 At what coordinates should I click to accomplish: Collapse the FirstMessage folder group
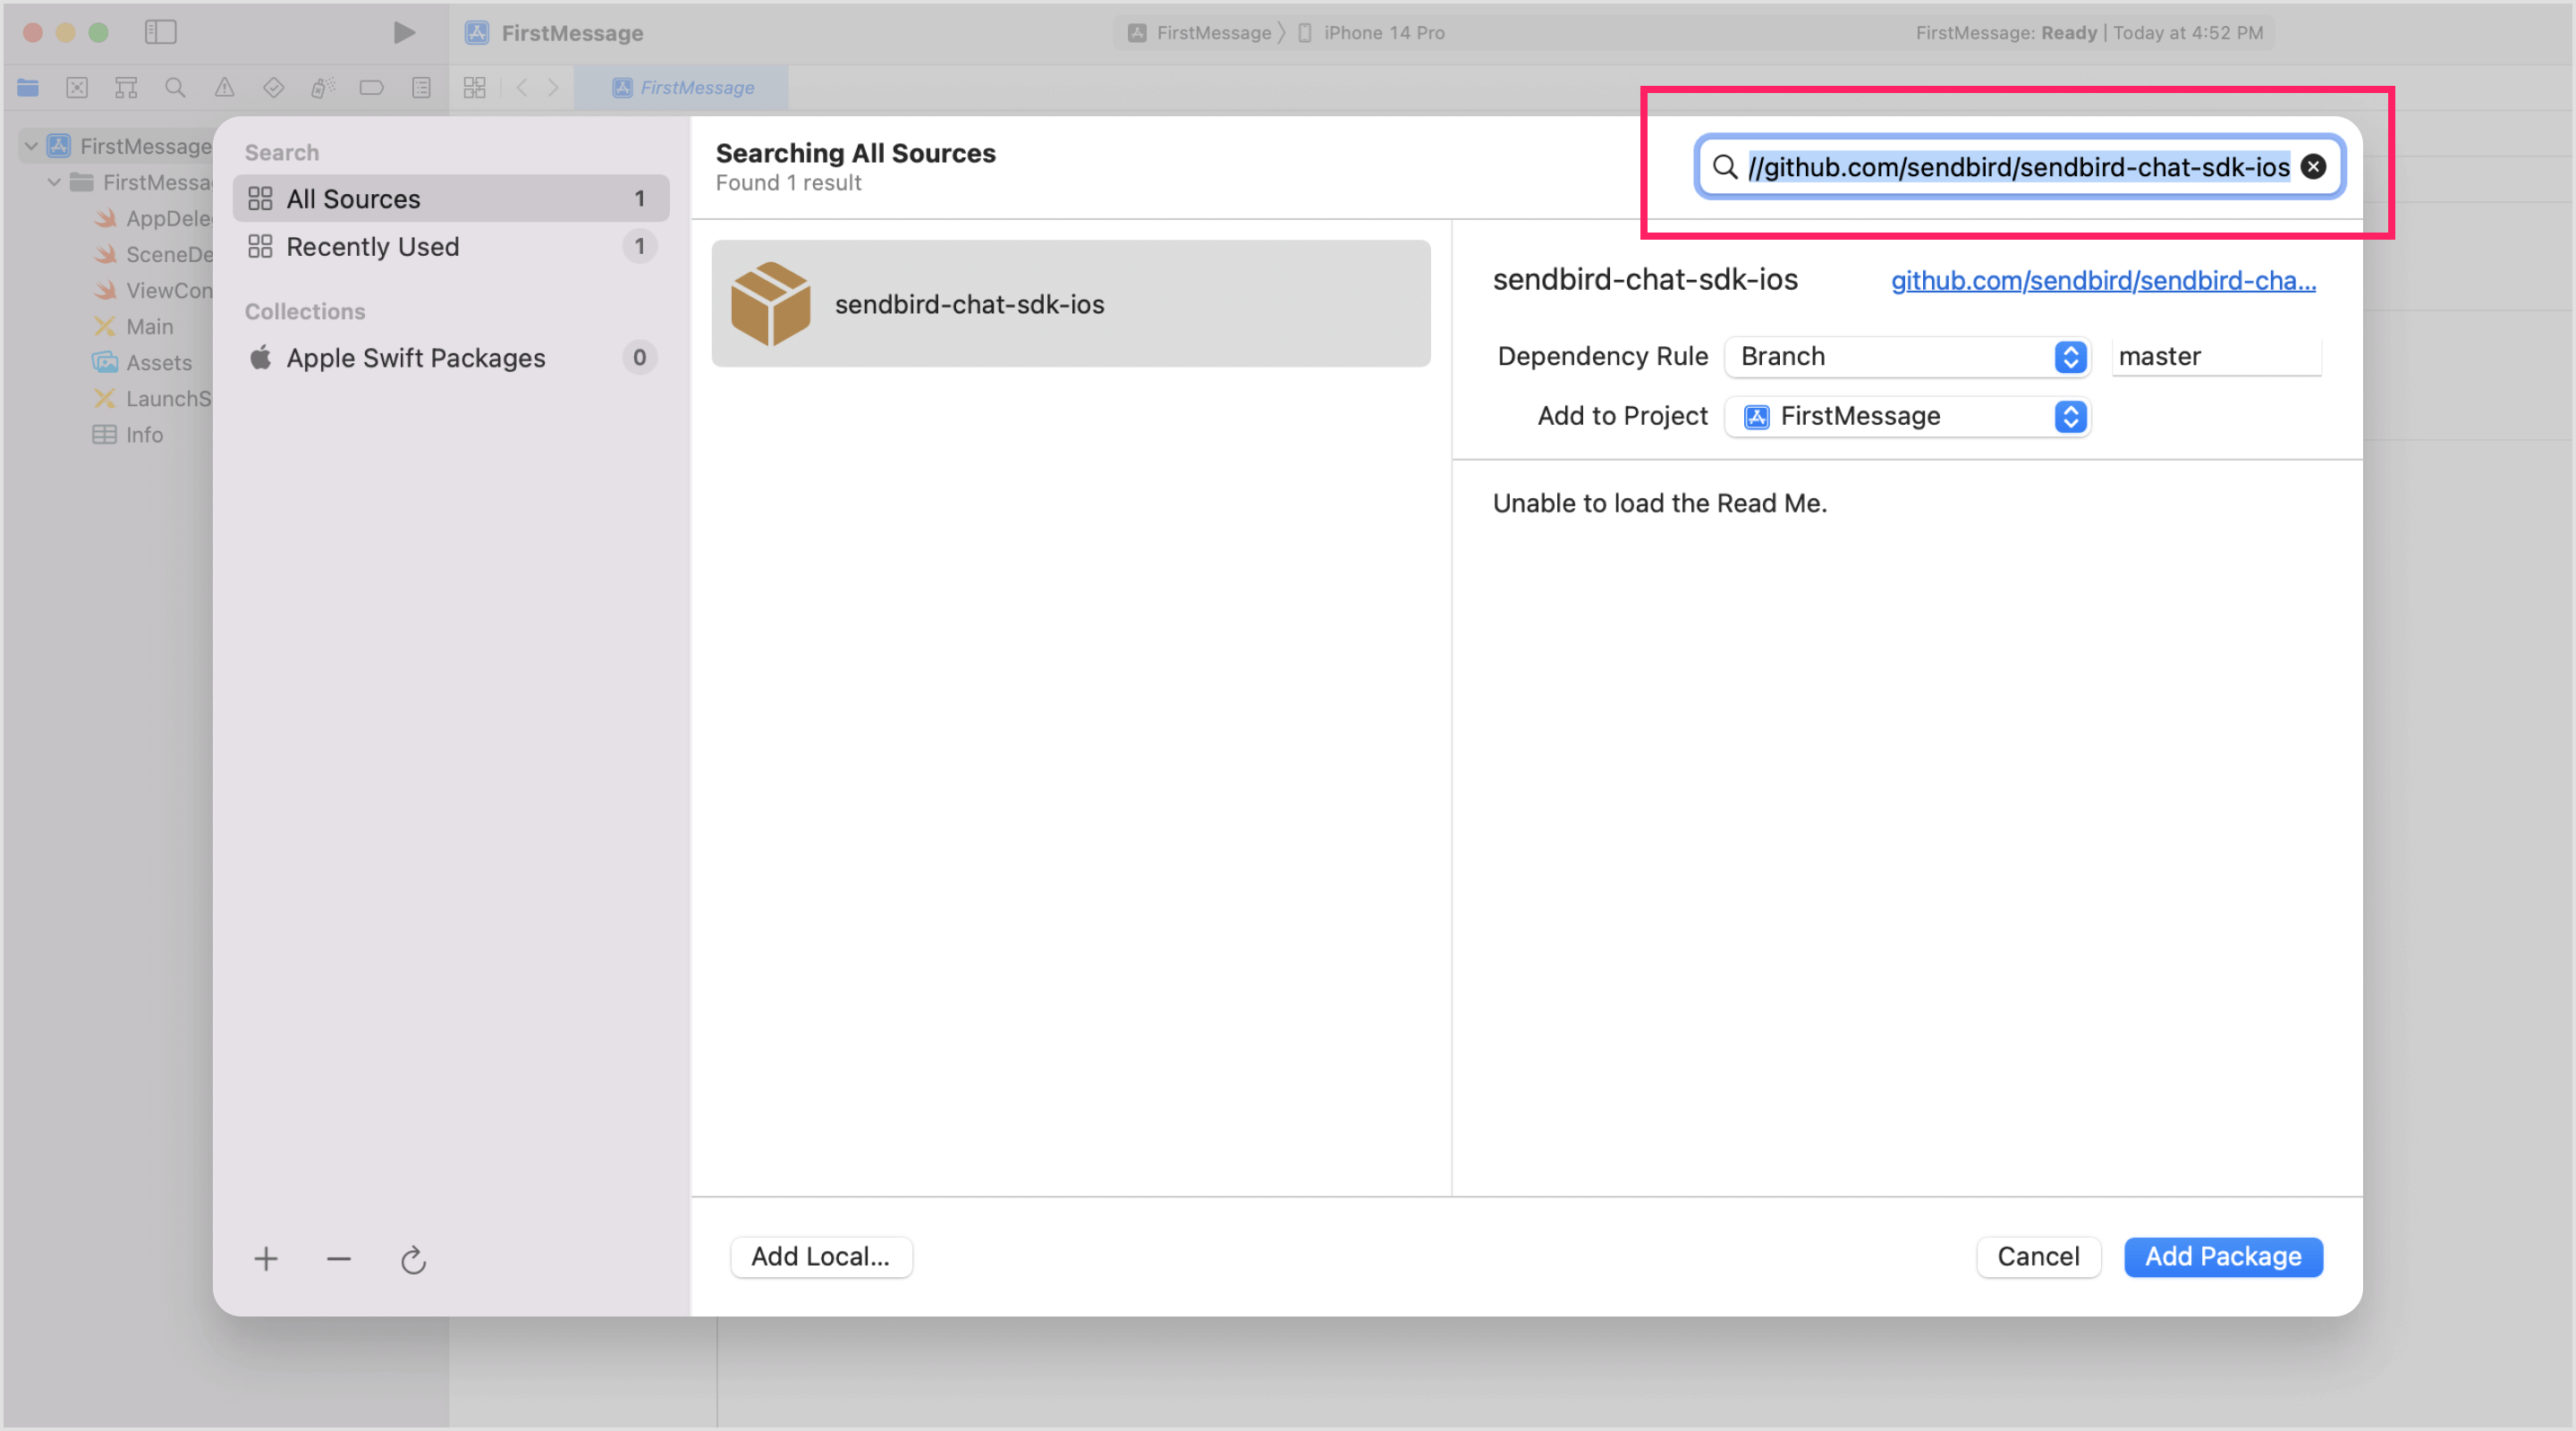(x=54, y=182)
